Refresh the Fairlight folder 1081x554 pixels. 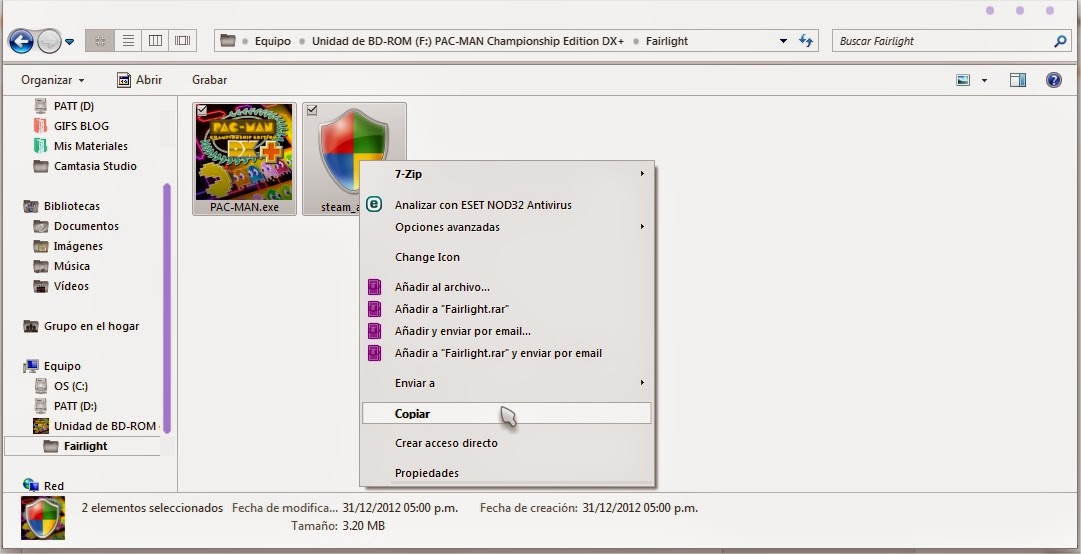806,41
